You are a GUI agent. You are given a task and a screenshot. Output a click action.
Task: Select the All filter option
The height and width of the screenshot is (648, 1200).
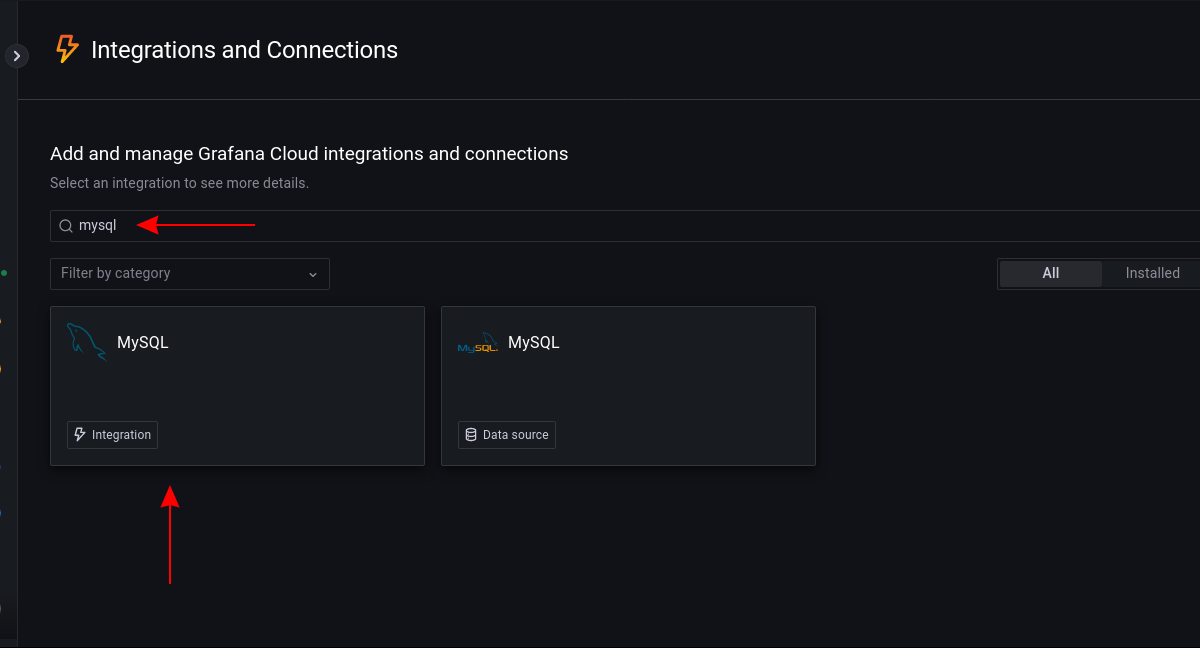(1050, 273)
